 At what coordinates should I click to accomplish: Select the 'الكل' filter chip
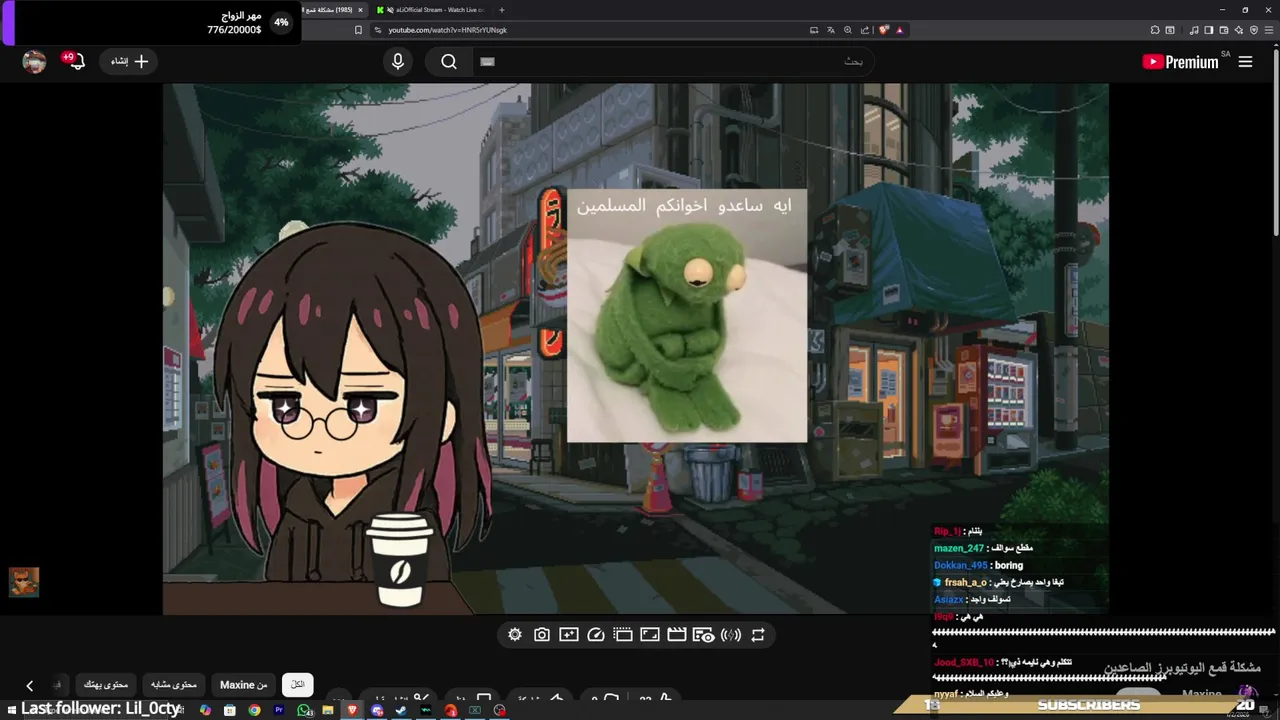pos(298,685)
